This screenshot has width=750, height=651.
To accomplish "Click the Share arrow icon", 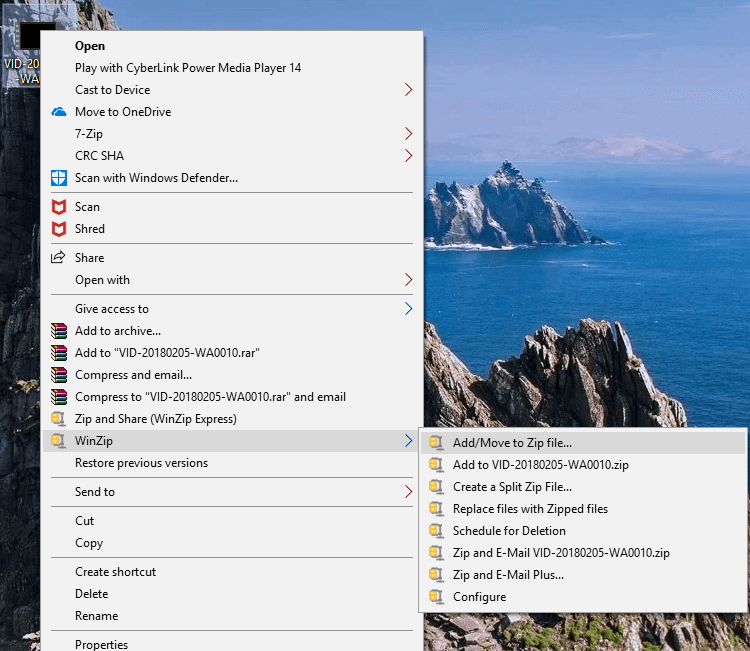I will click(x=58, y=258).
